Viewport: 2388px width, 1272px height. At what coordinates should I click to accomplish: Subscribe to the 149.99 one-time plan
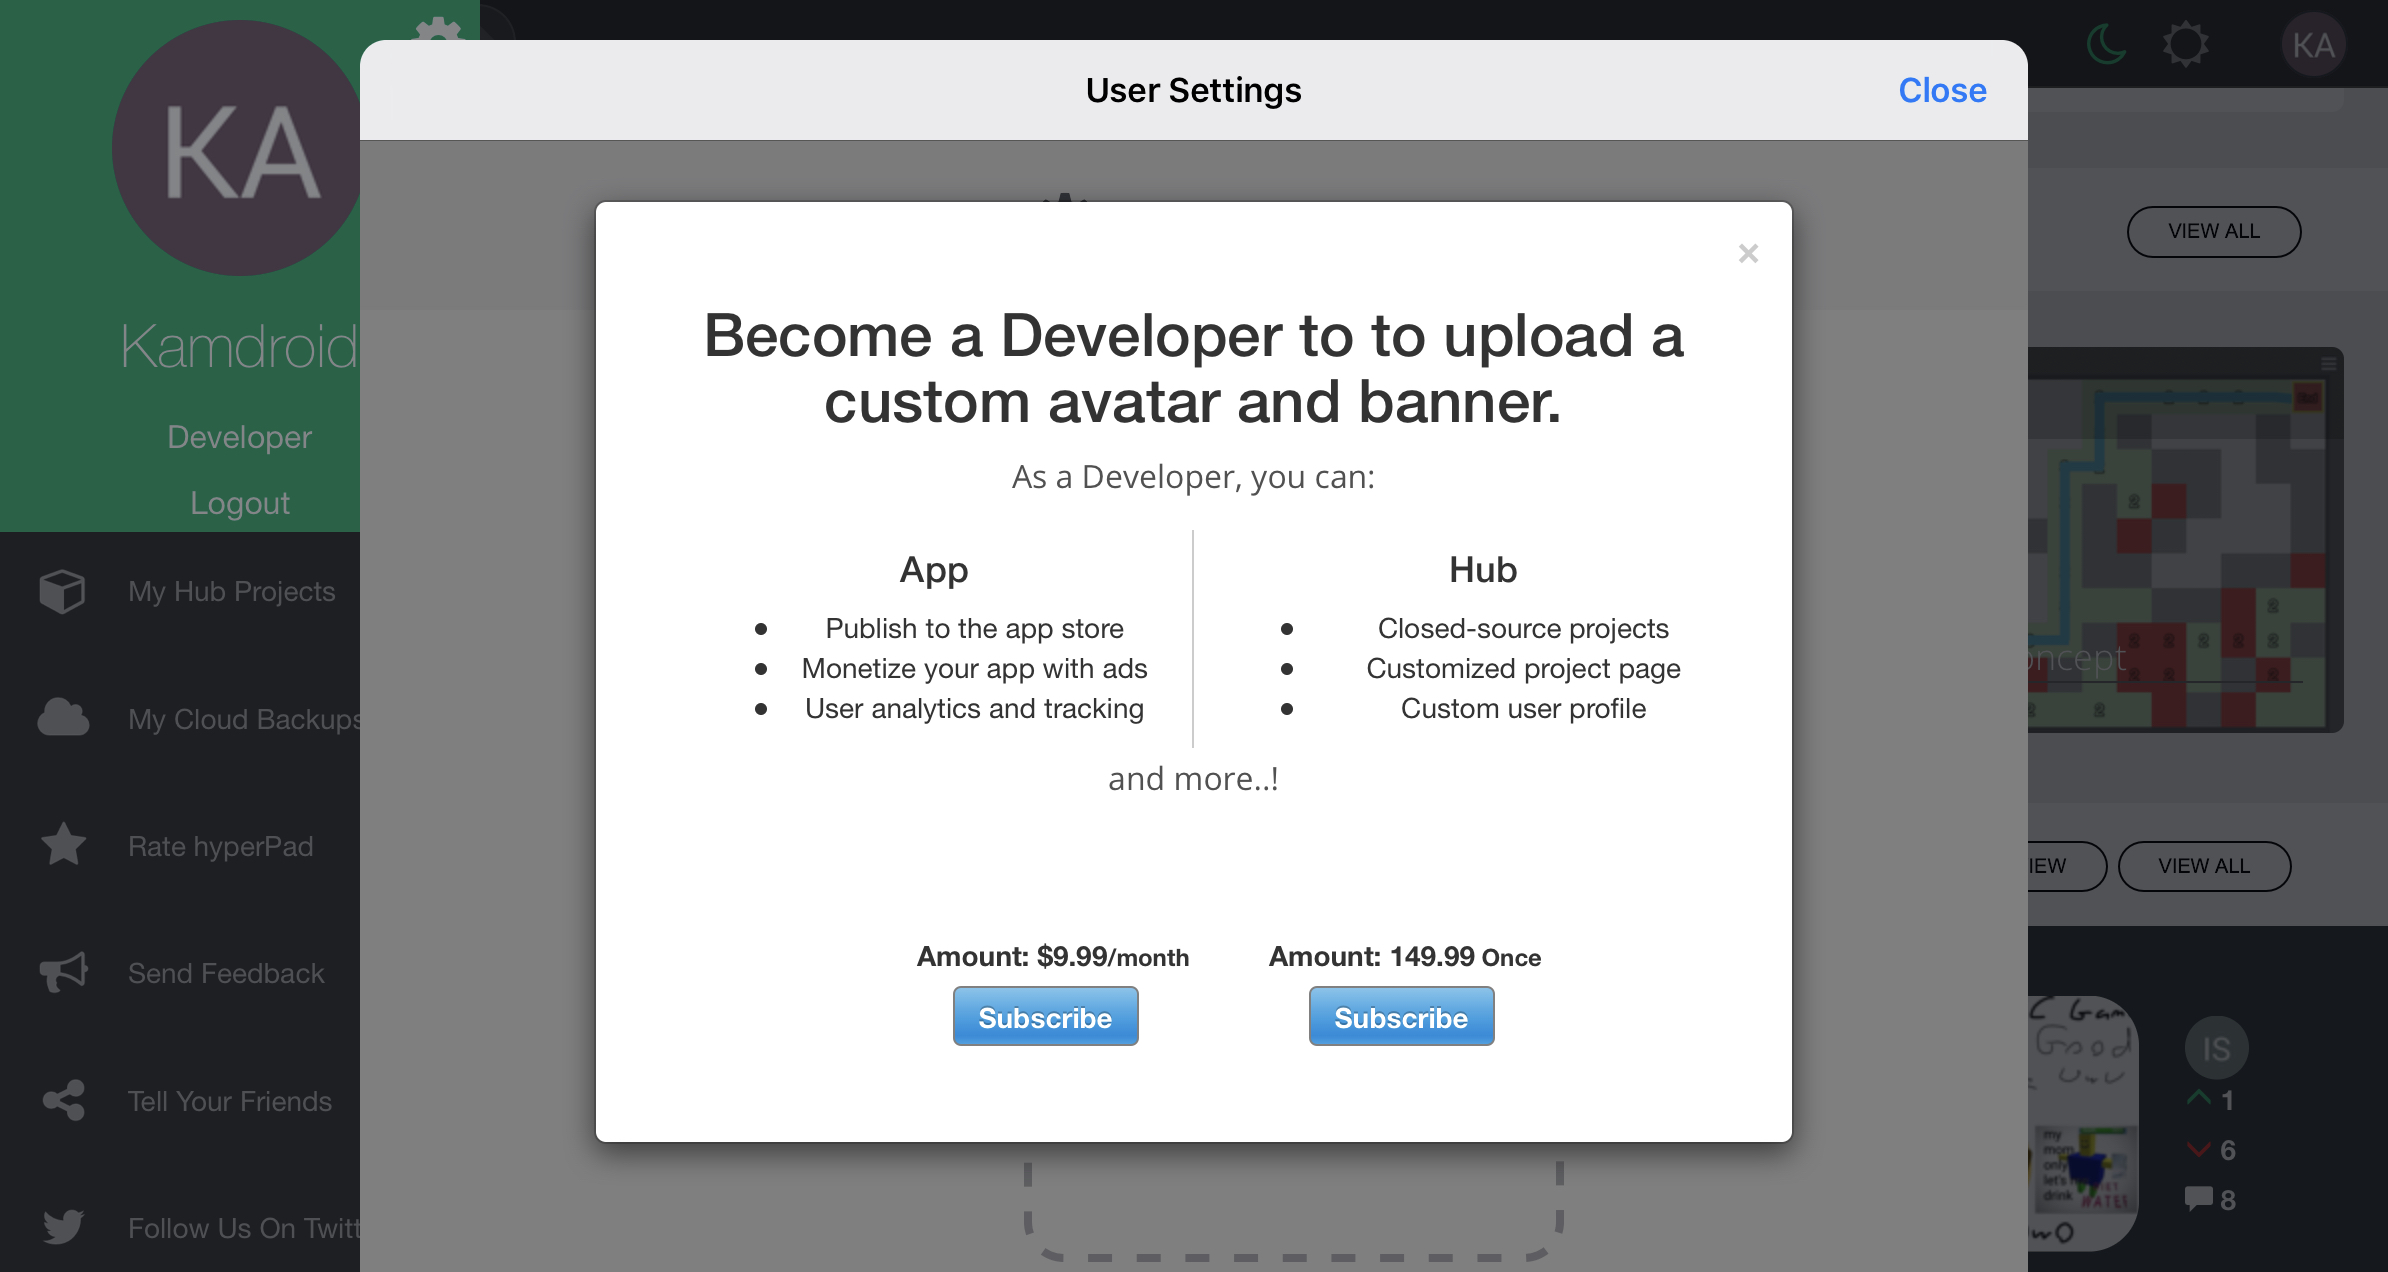point(1401,1017)
